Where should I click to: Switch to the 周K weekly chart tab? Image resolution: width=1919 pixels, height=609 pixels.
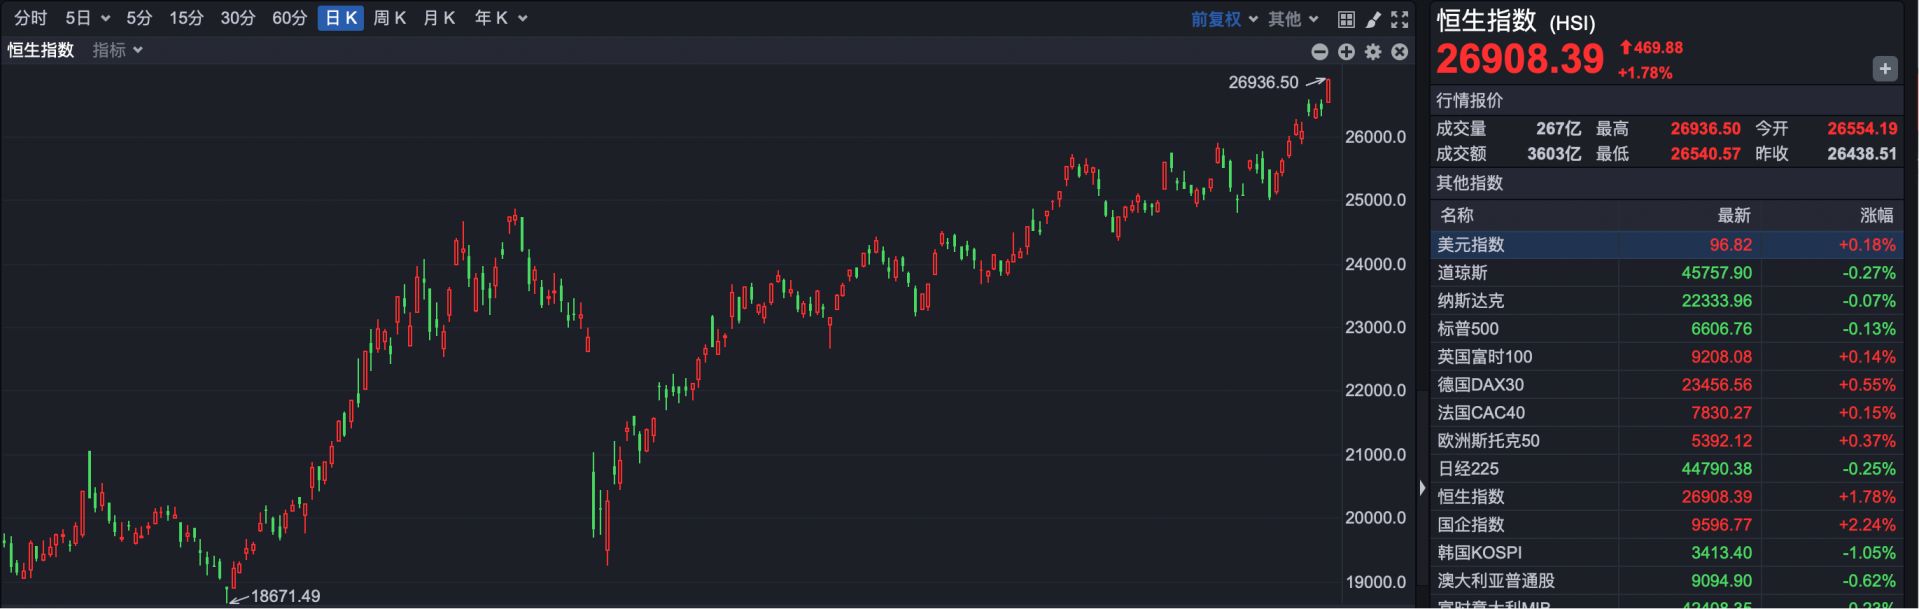pyautogui.click(x=389, y=18)
